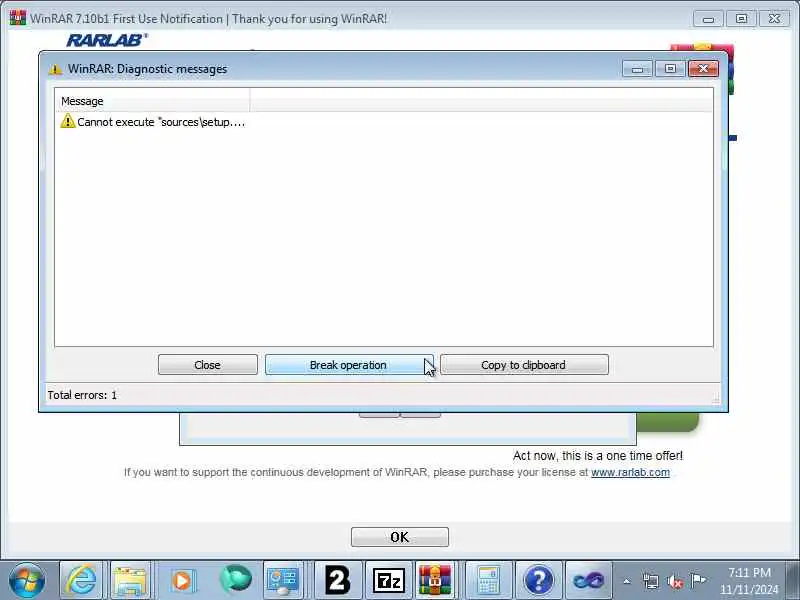Click the black '2' app taskbar icon
Screen dimensions: 800x600
click(x=338, y=581)
